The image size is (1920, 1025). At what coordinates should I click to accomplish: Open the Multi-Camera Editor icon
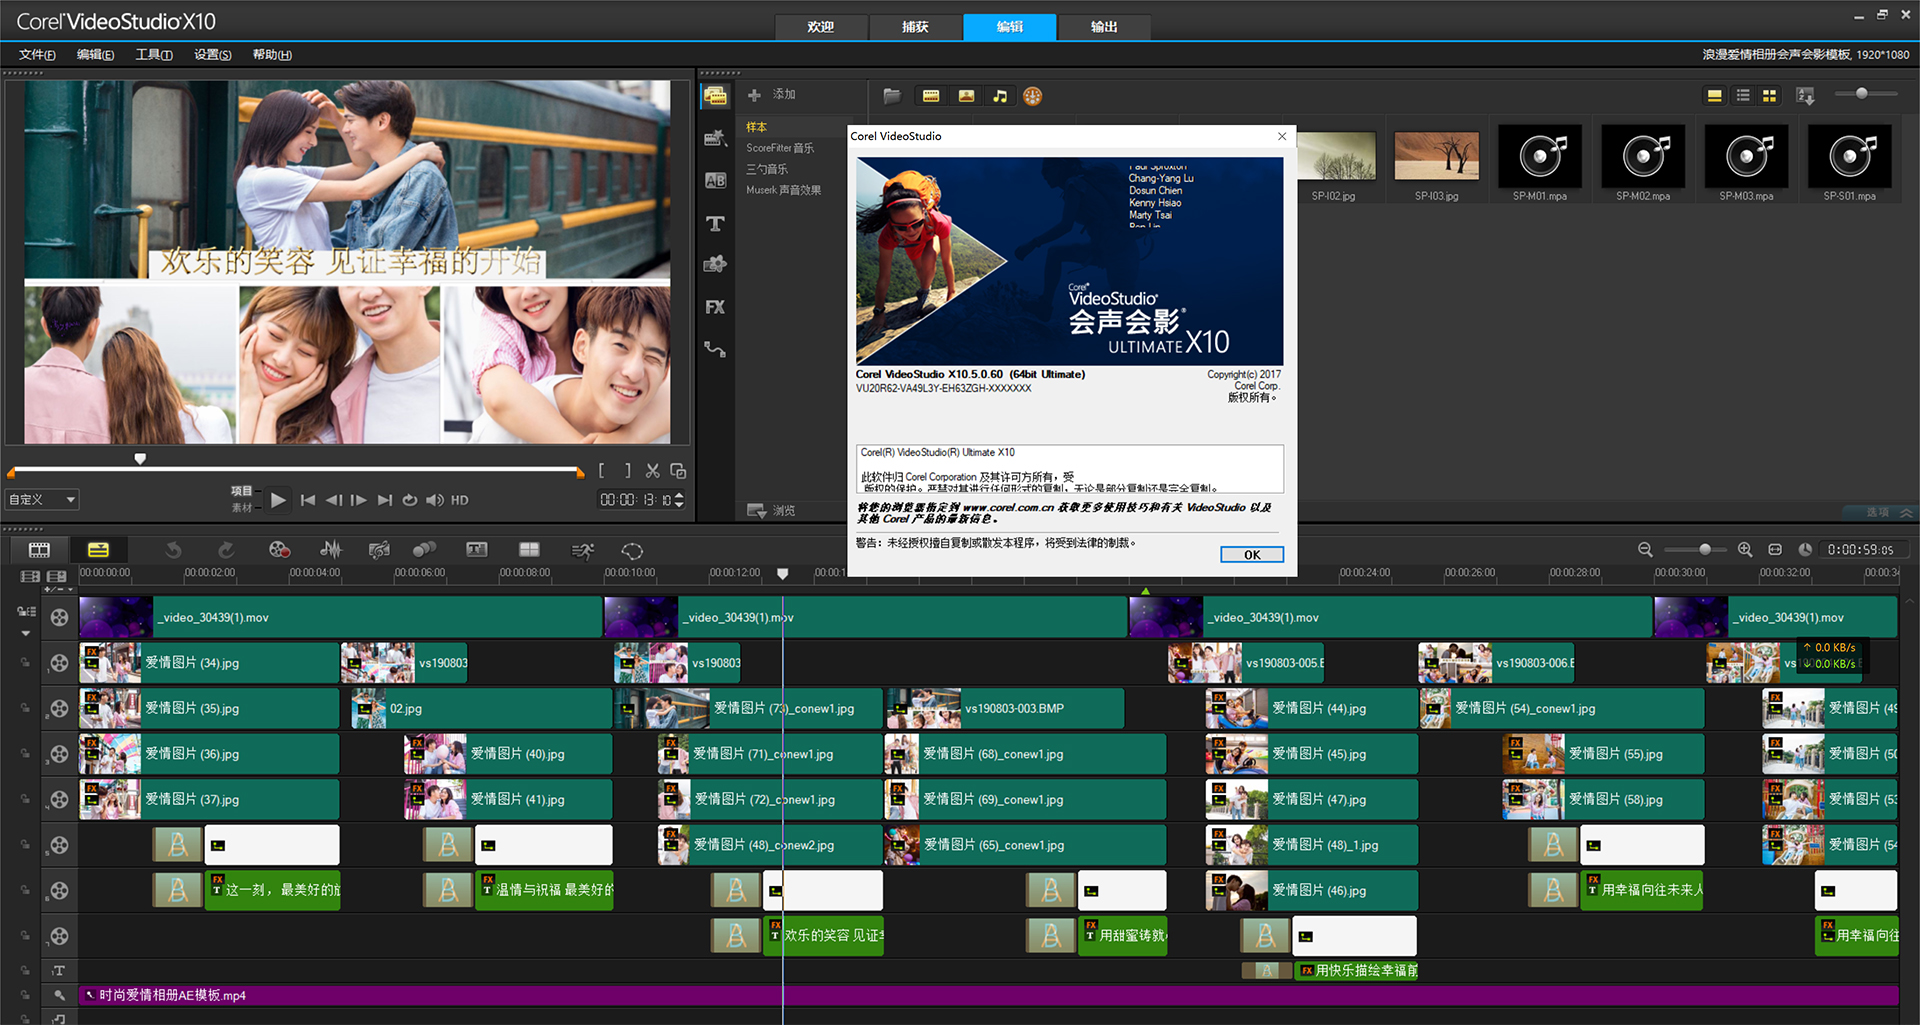click(529, 550)
